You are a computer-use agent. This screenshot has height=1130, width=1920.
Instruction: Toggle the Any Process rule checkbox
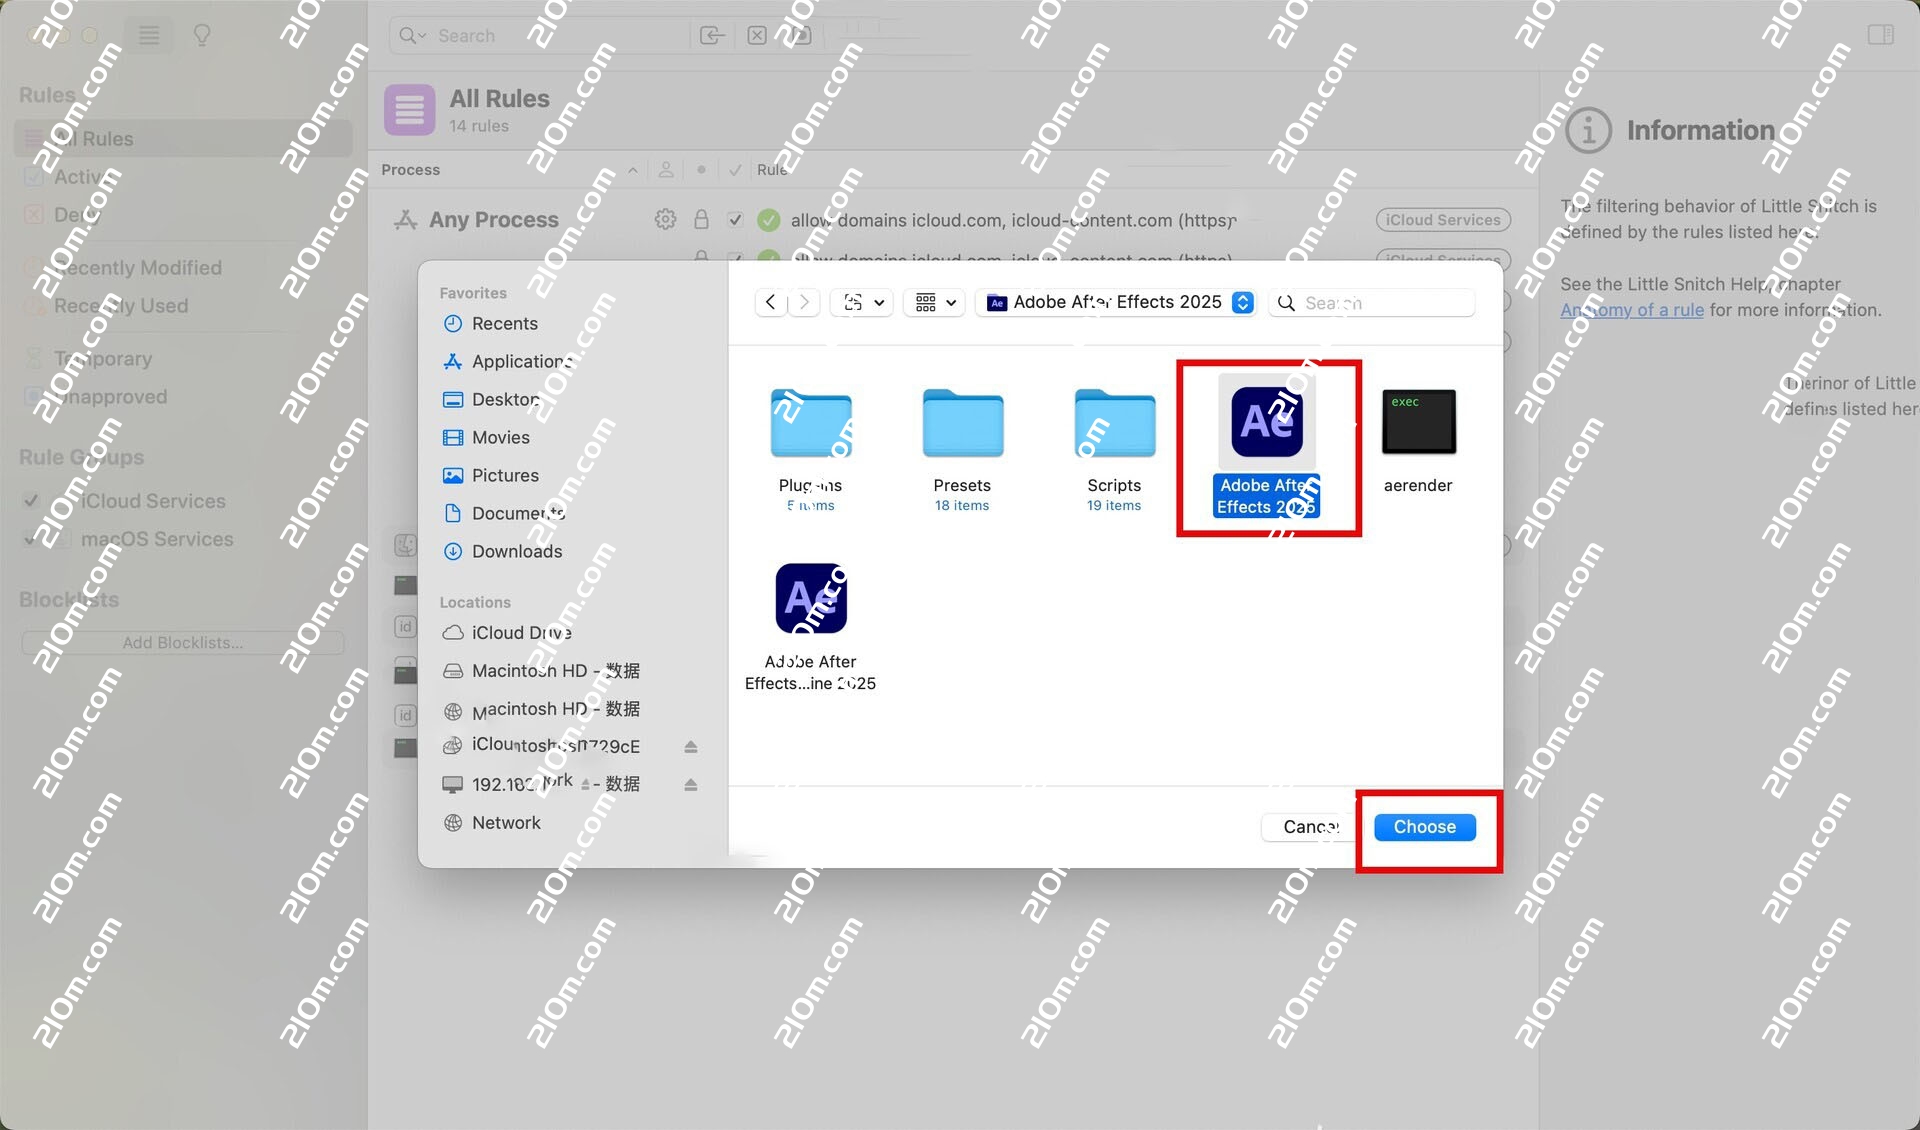[x=735, y=220]
